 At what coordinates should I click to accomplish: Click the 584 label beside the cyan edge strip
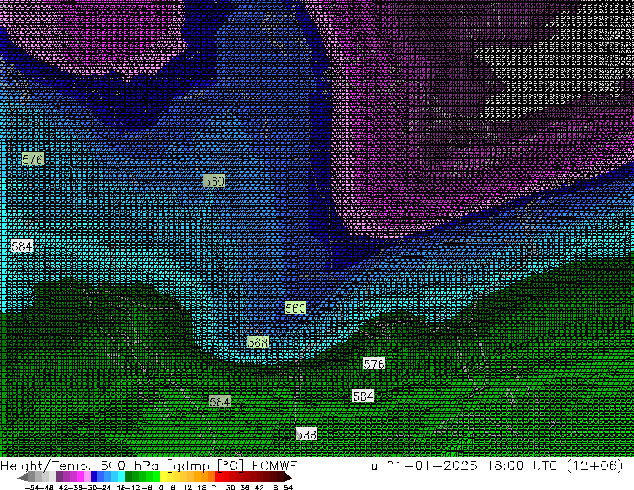21,246
